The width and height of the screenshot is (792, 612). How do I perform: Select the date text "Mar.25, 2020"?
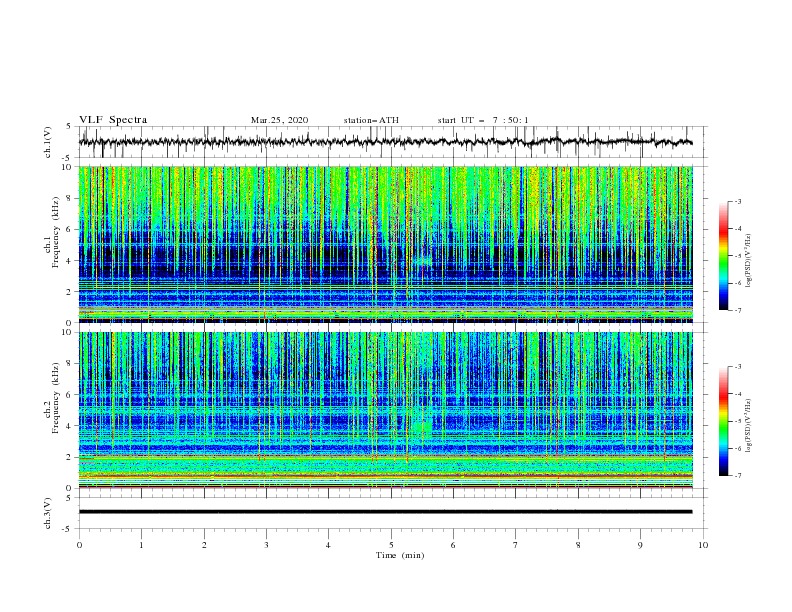(279, 120)
